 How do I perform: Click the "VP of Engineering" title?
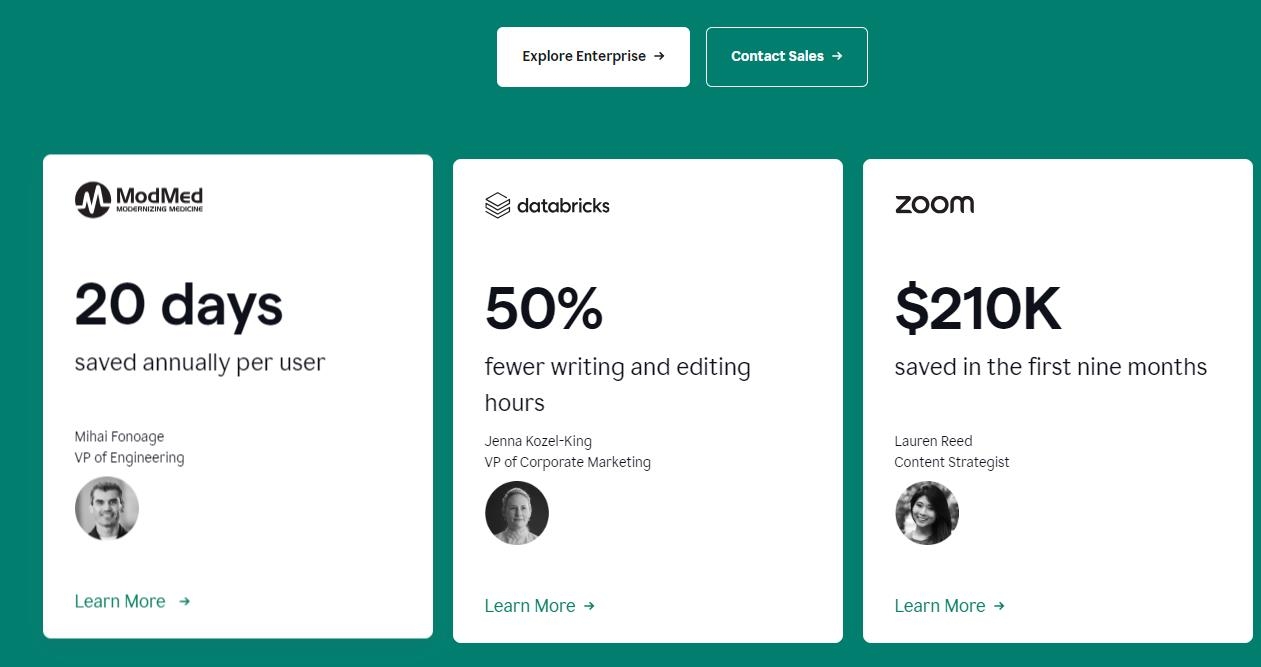point(129,458)
